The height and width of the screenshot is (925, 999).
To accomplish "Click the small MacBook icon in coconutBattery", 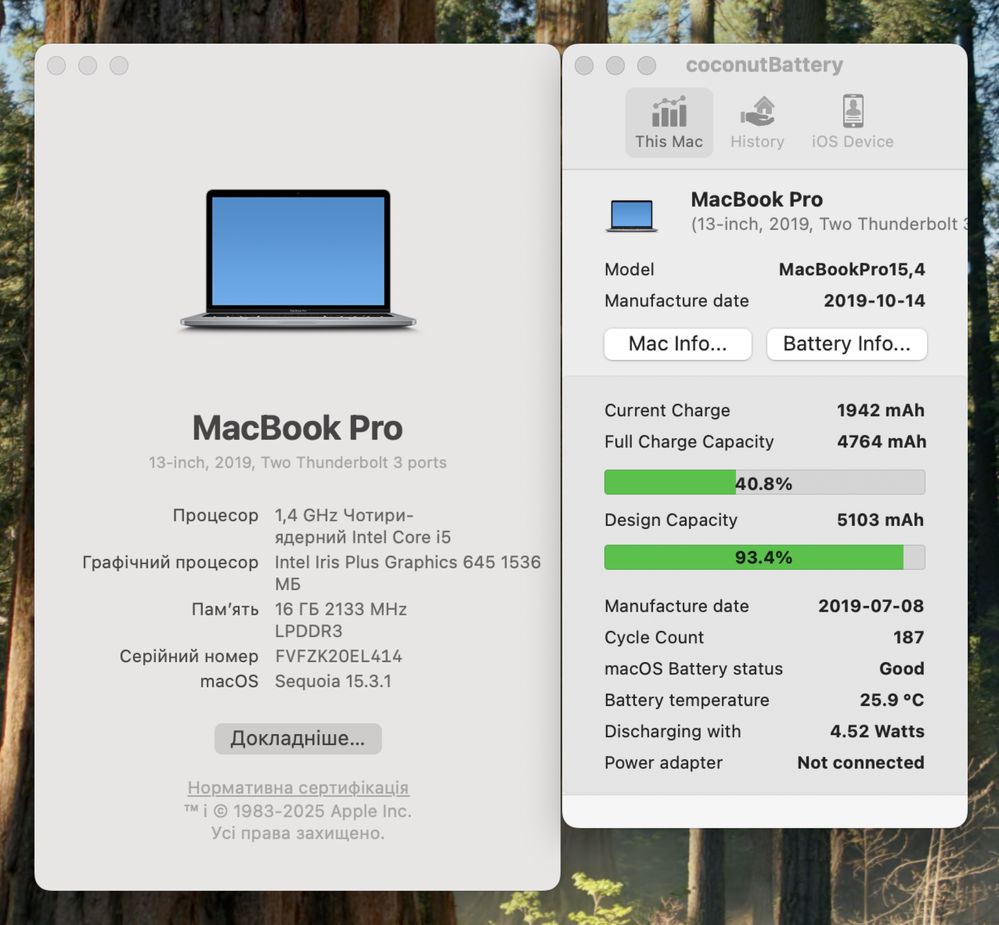I will 631,215.
